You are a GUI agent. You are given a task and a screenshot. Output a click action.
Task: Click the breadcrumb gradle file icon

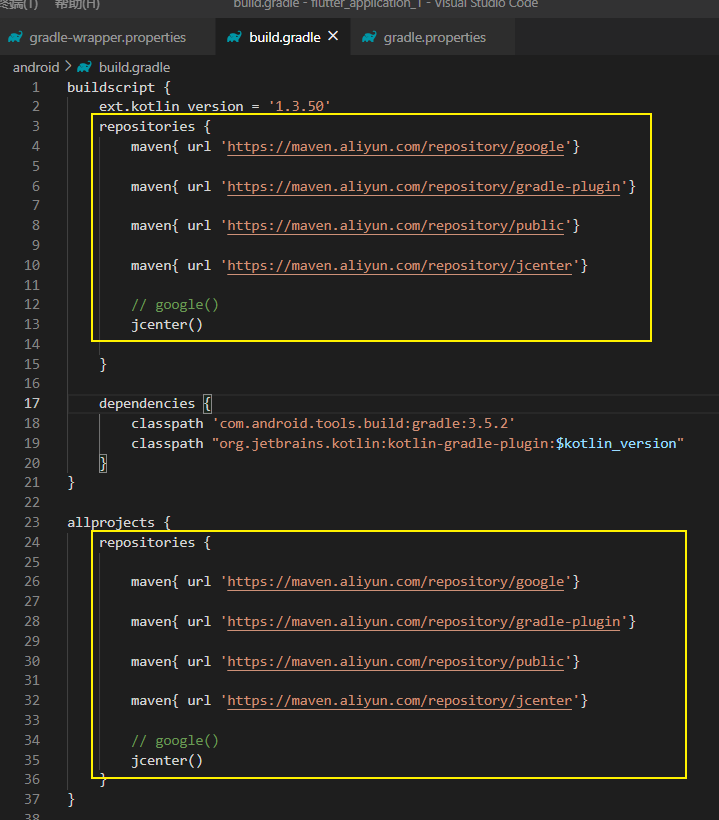pos(84,67)
